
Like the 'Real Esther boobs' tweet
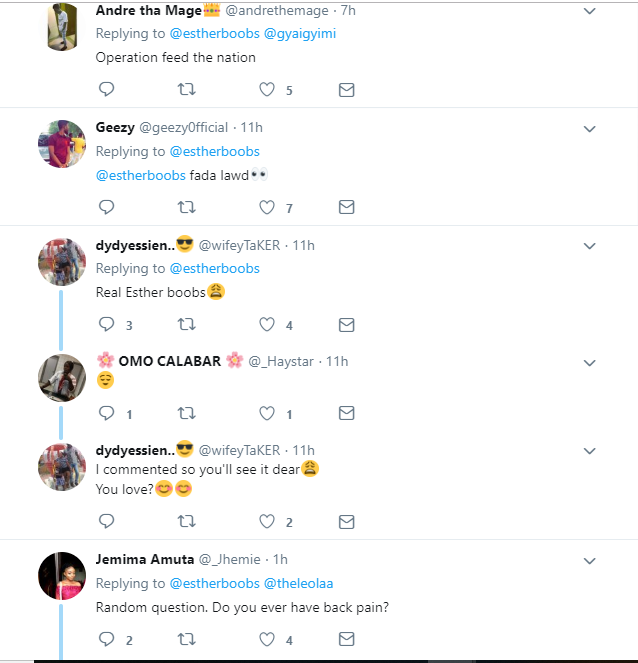pyautogui.click(x=267, y=324)
